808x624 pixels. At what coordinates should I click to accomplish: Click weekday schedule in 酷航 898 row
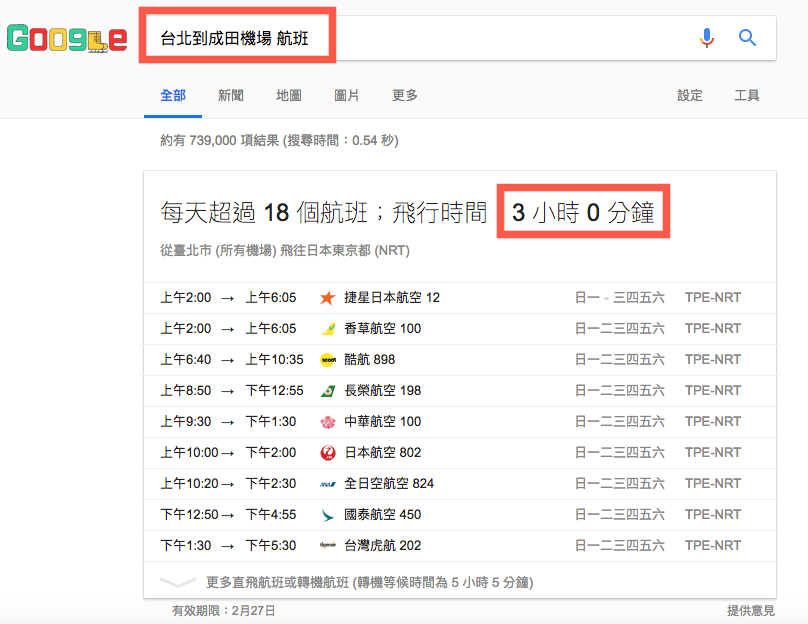(619, 360)
